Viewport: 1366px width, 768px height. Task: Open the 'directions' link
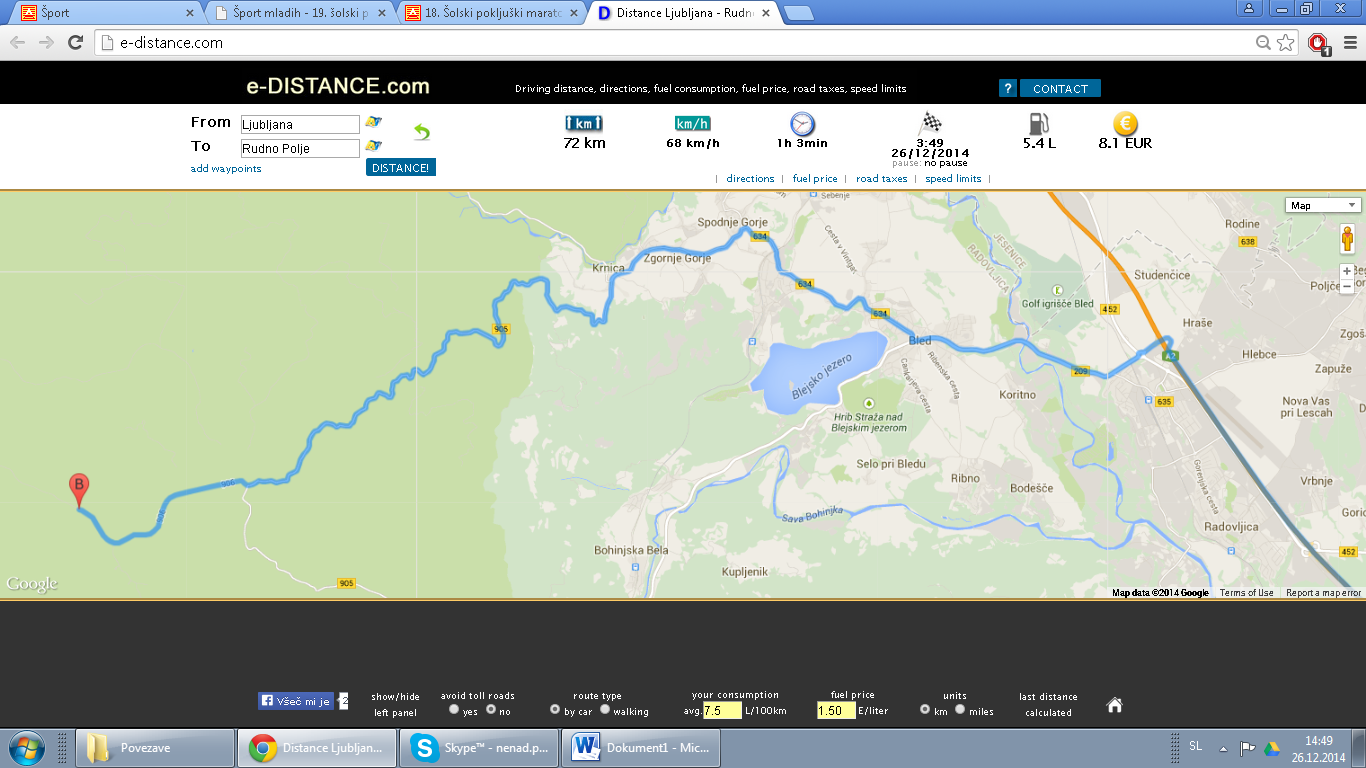point(750,179)
